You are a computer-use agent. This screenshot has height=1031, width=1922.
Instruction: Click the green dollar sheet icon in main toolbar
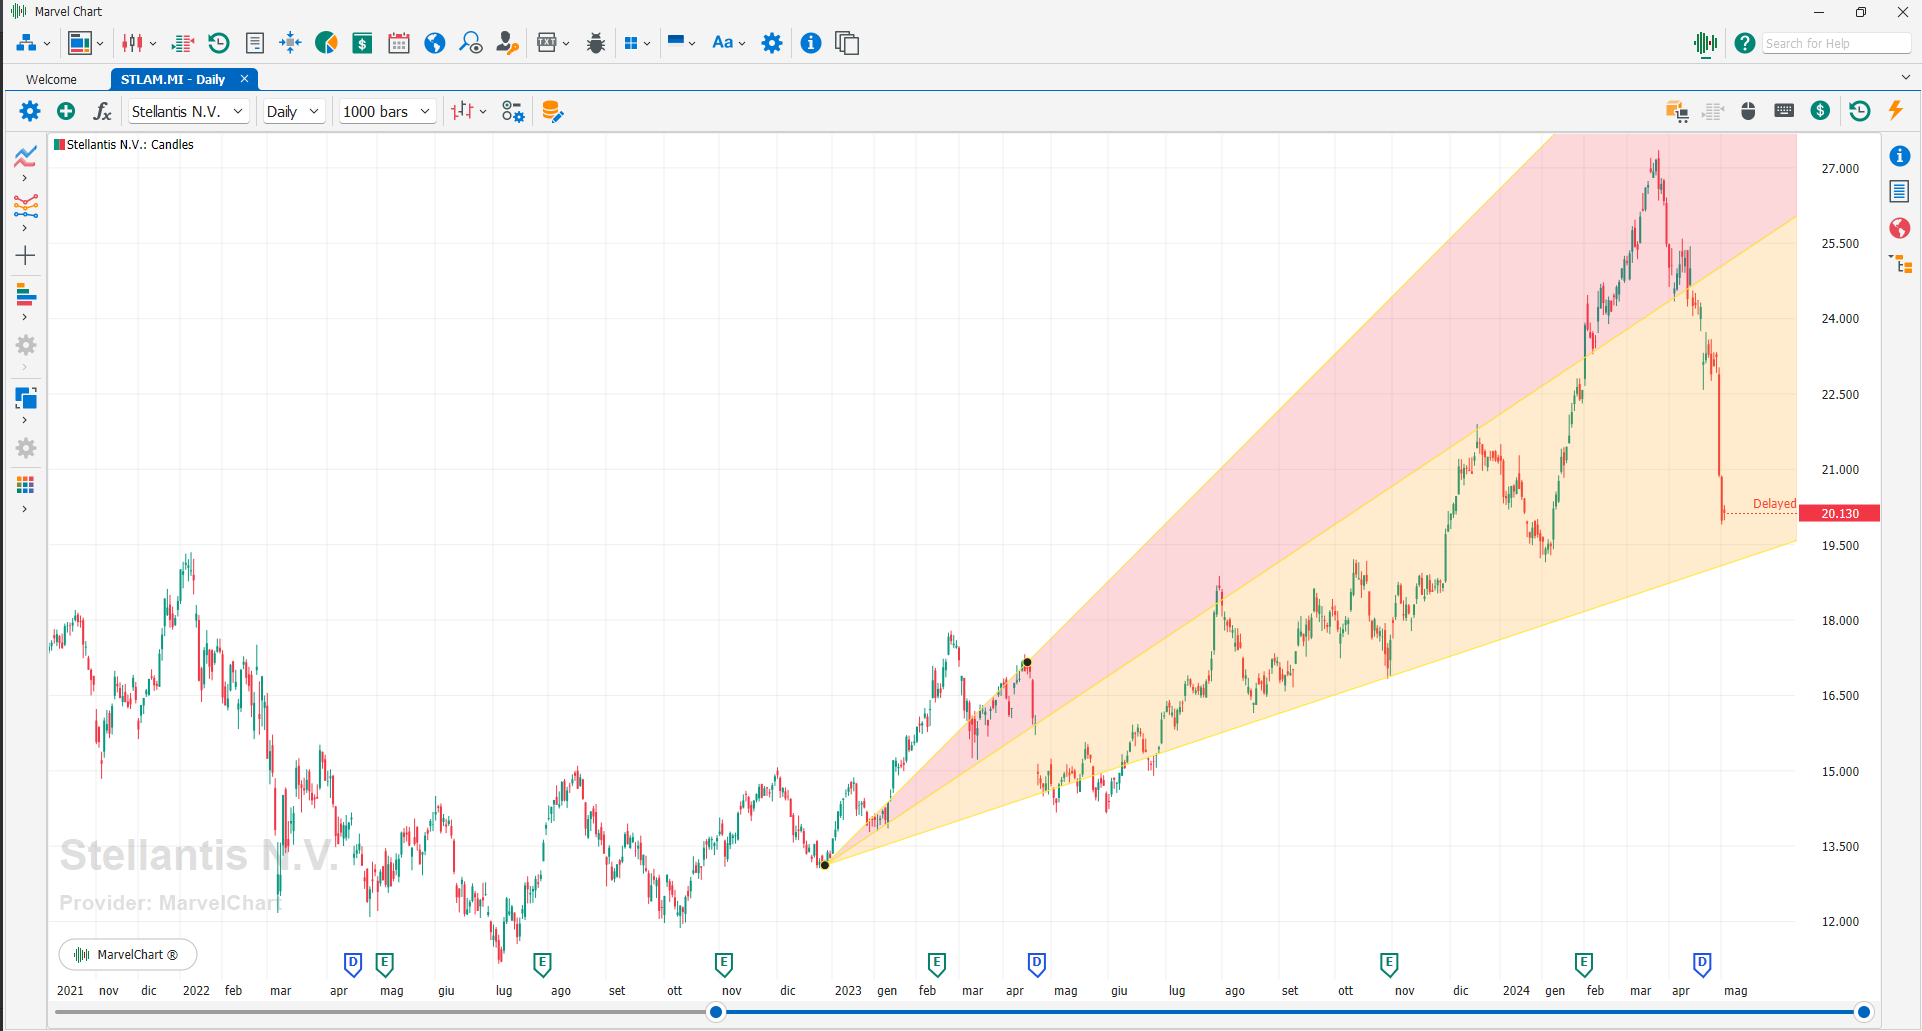tap(362, 43)
